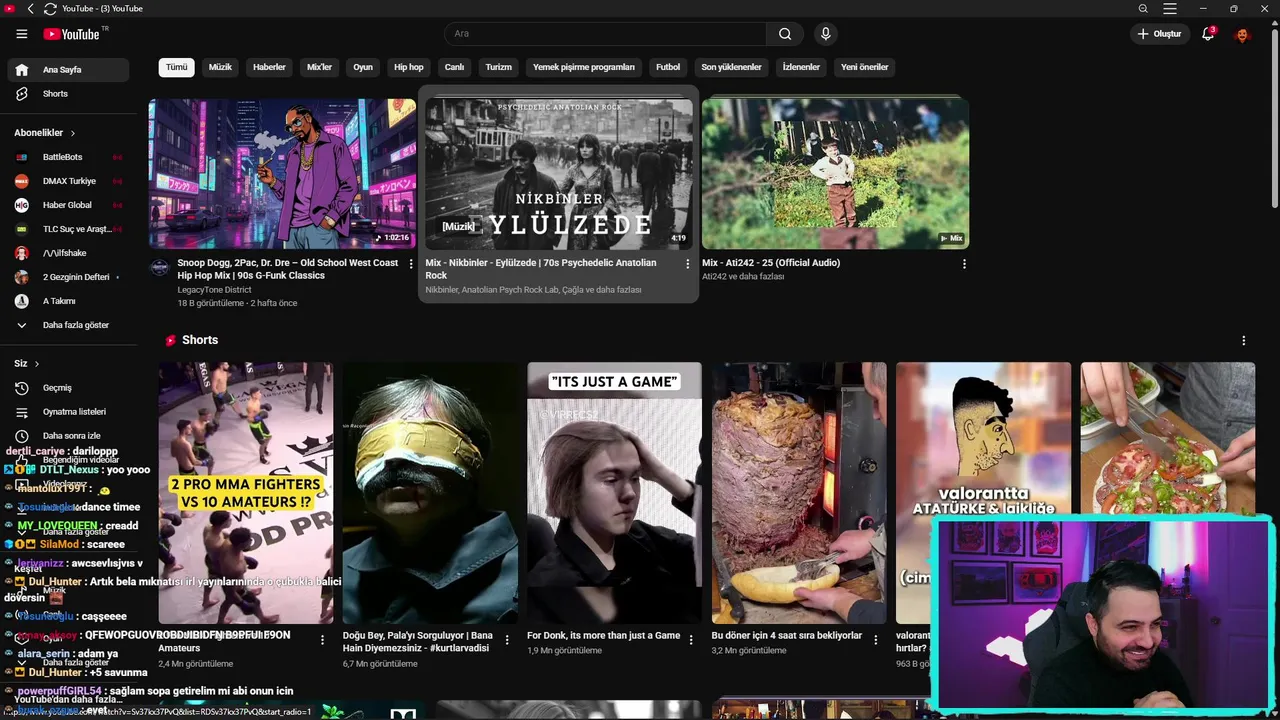Select Son yüklenenler filter chip
Image resolution: width=1280 pixels, height=720 pixels.
tap(731, 68)
